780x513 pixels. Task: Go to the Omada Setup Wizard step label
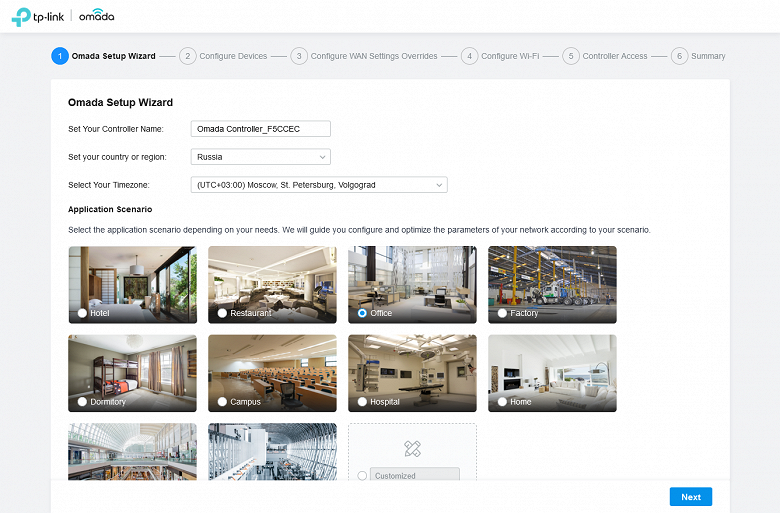pyautogui.click(x=113, y=56)
